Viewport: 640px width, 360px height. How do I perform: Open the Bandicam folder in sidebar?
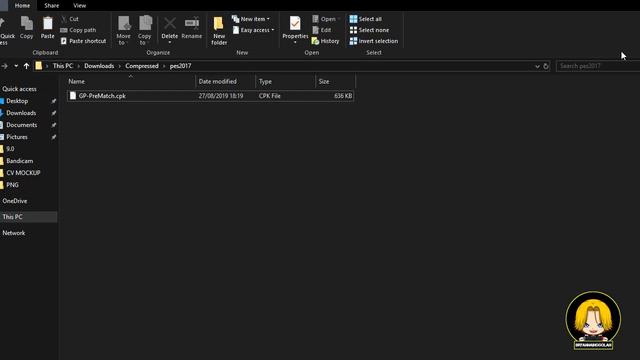20,161
